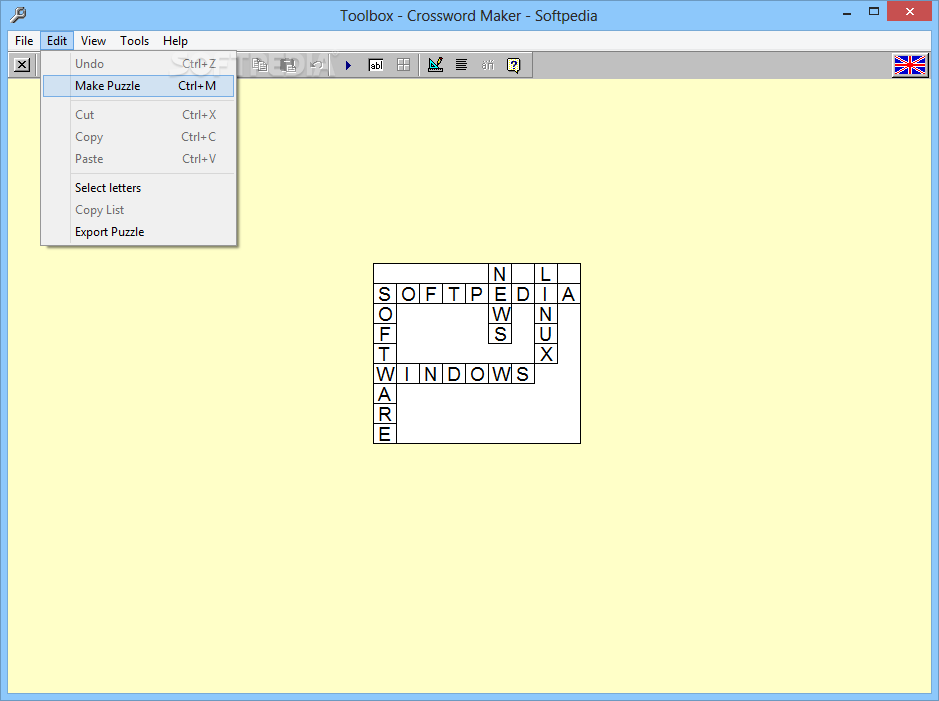Open the Tools menu
The image size is (939, 701).
(x=134, y=41)
